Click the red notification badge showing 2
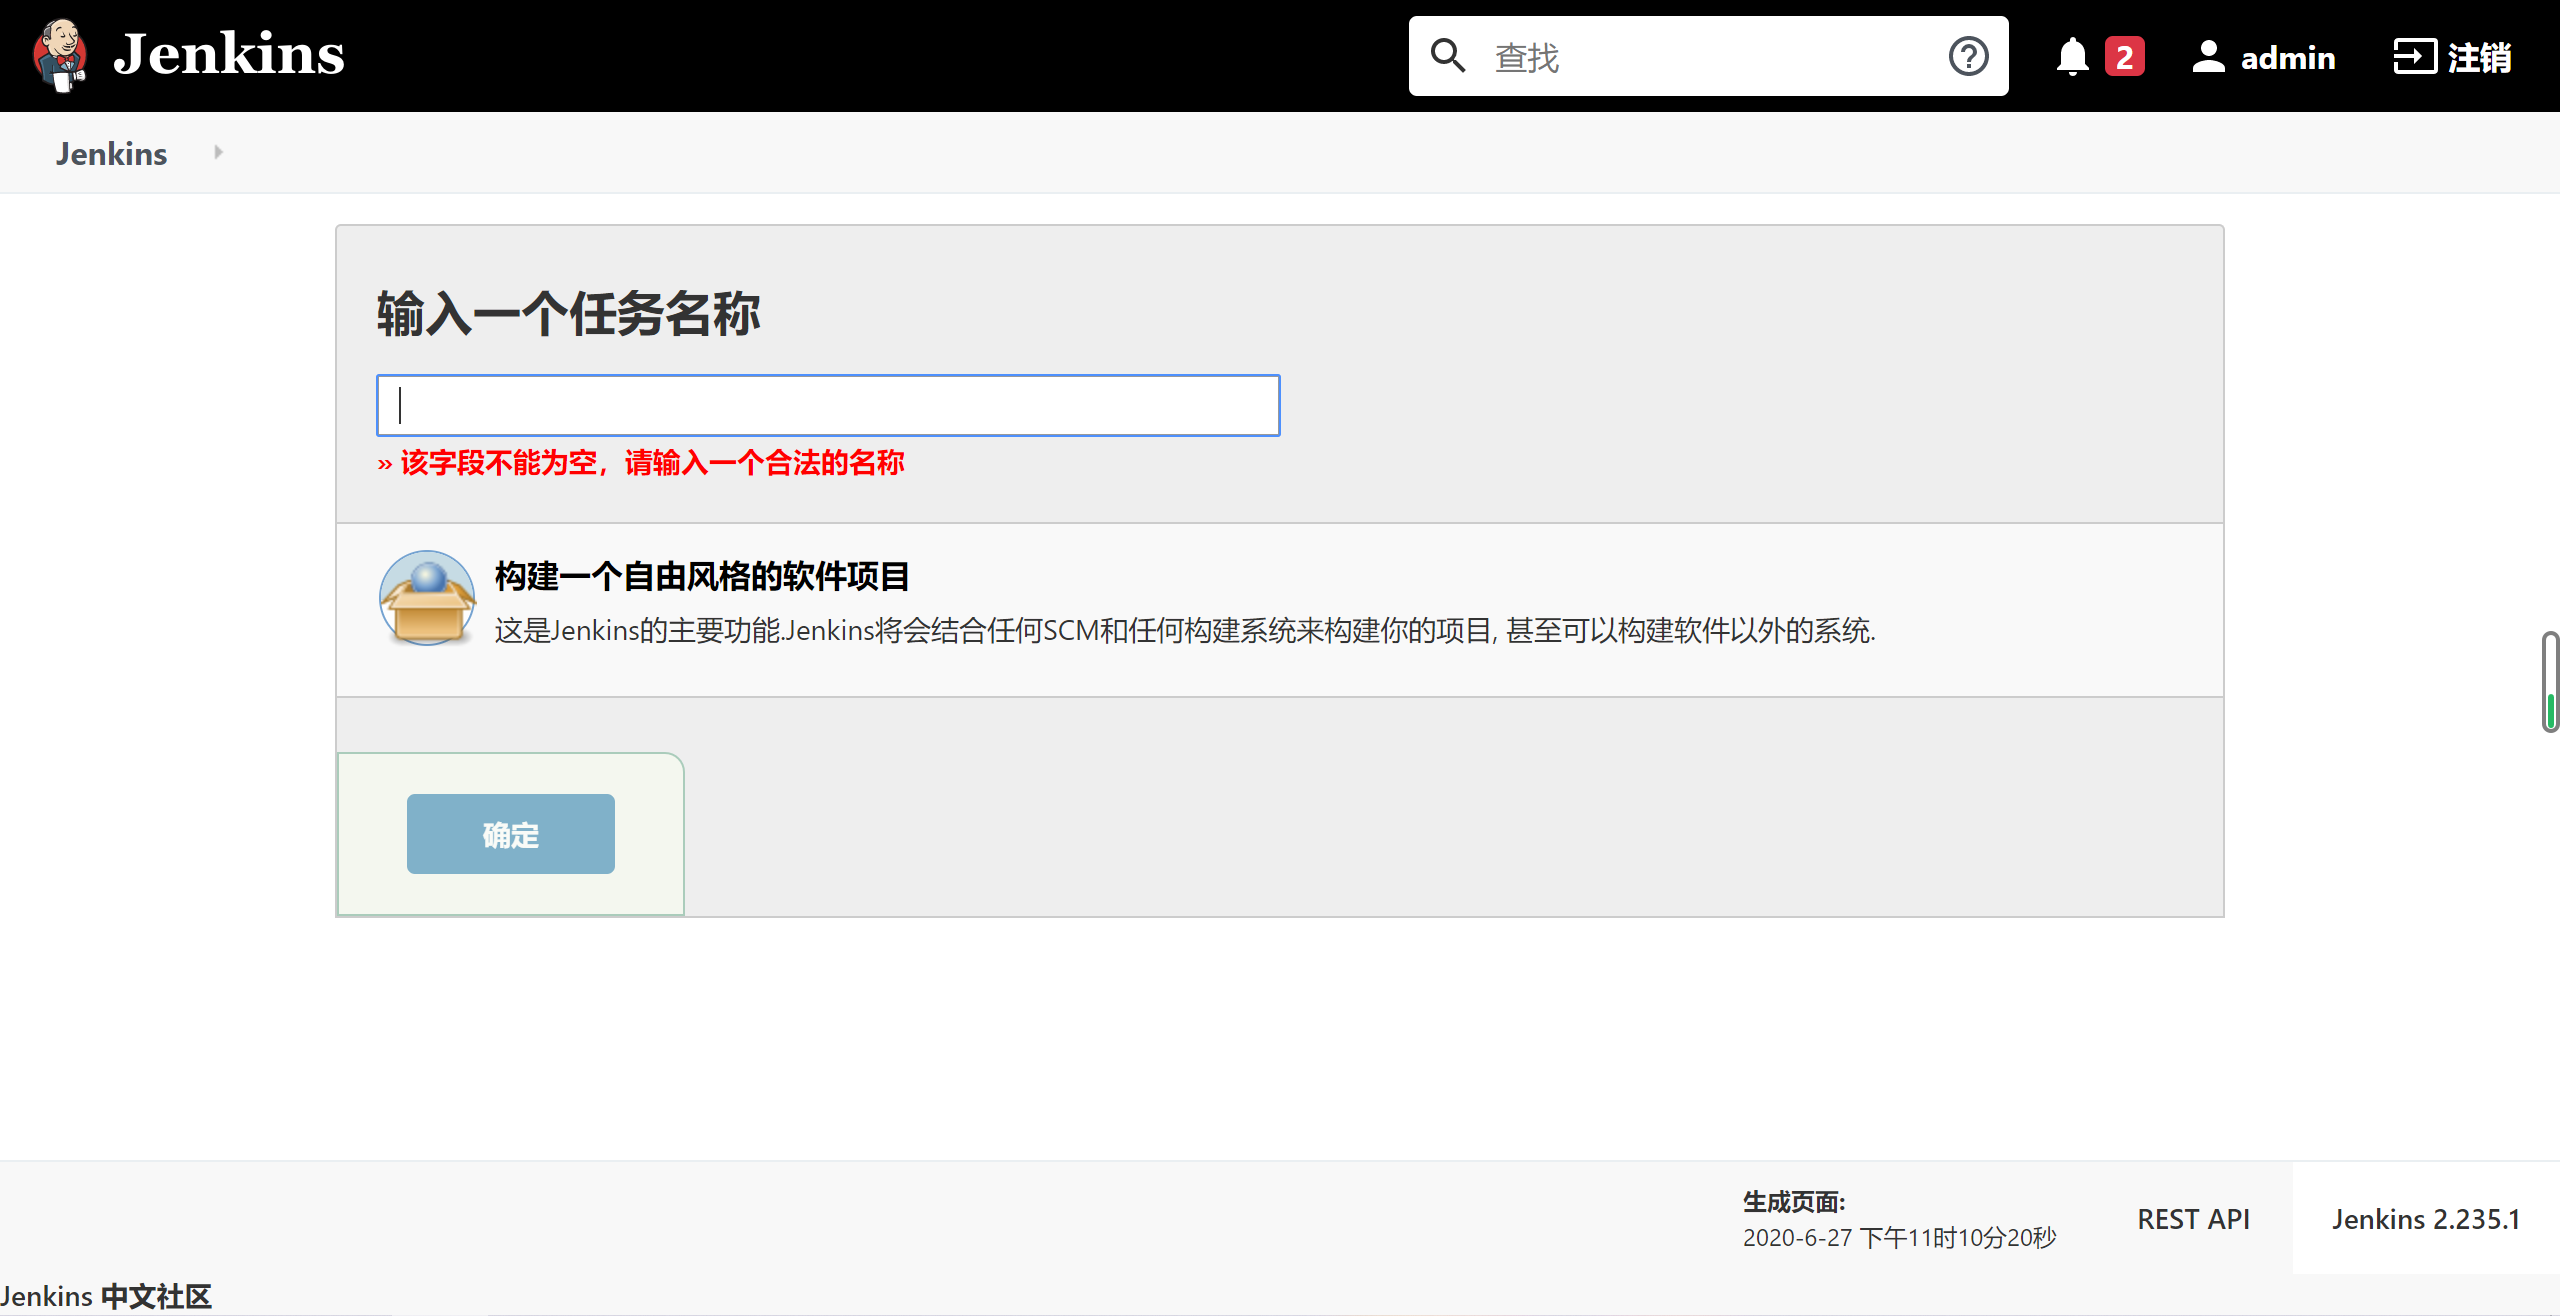 [x=2124, y=56]
